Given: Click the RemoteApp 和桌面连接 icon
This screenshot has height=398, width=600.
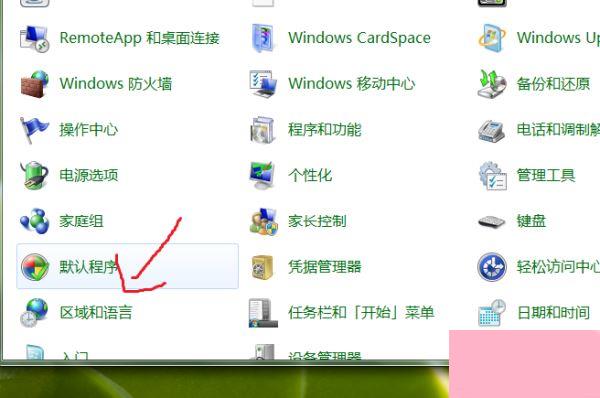Looking at the screenshot, I should (x=34, y=38).
